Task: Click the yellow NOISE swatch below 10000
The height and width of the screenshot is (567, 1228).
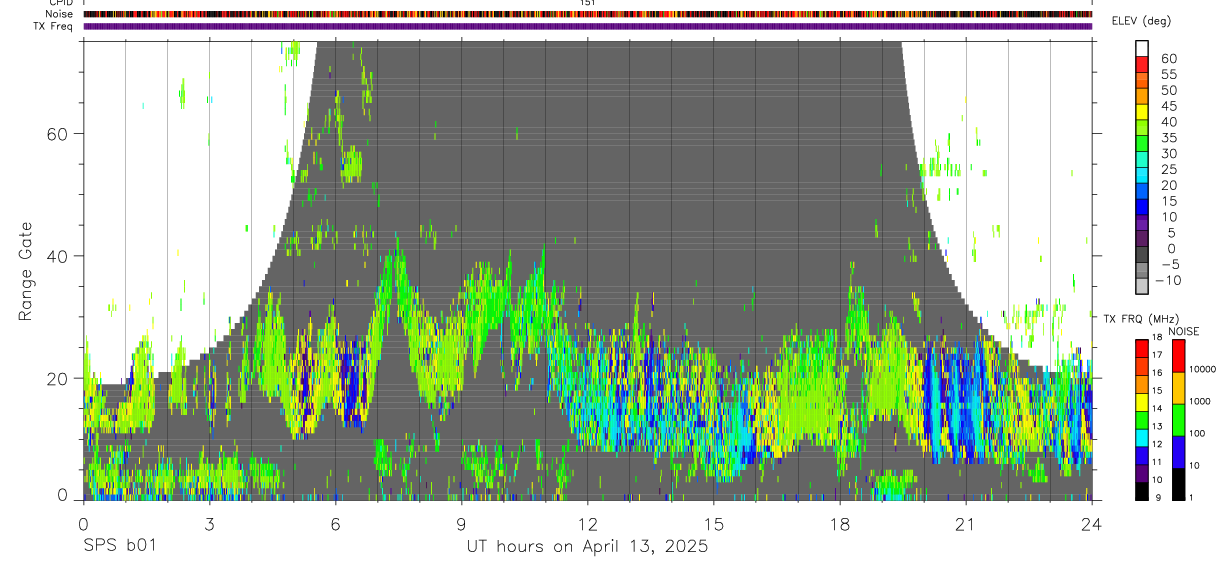Action: [x=1178, y=388]
